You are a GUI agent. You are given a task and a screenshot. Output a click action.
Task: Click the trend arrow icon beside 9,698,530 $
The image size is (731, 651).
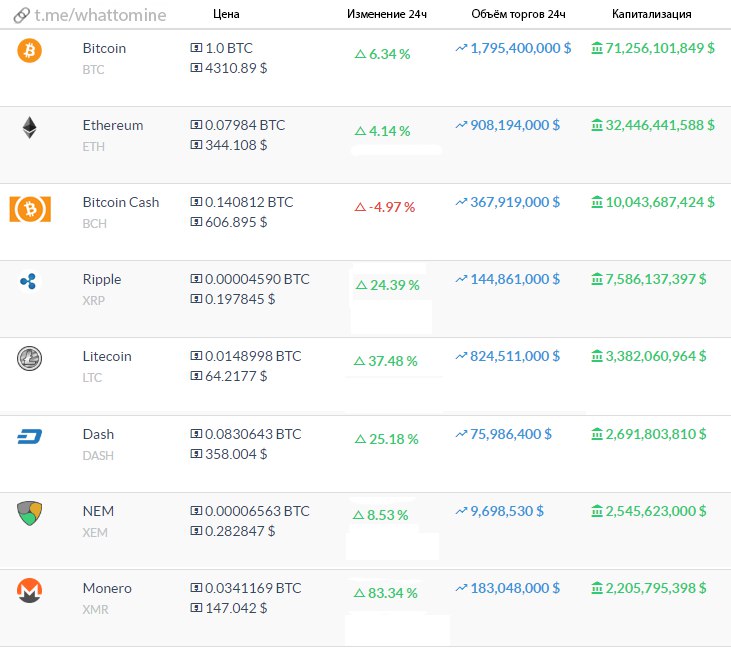pyautogui.click(x=461, y=511)
